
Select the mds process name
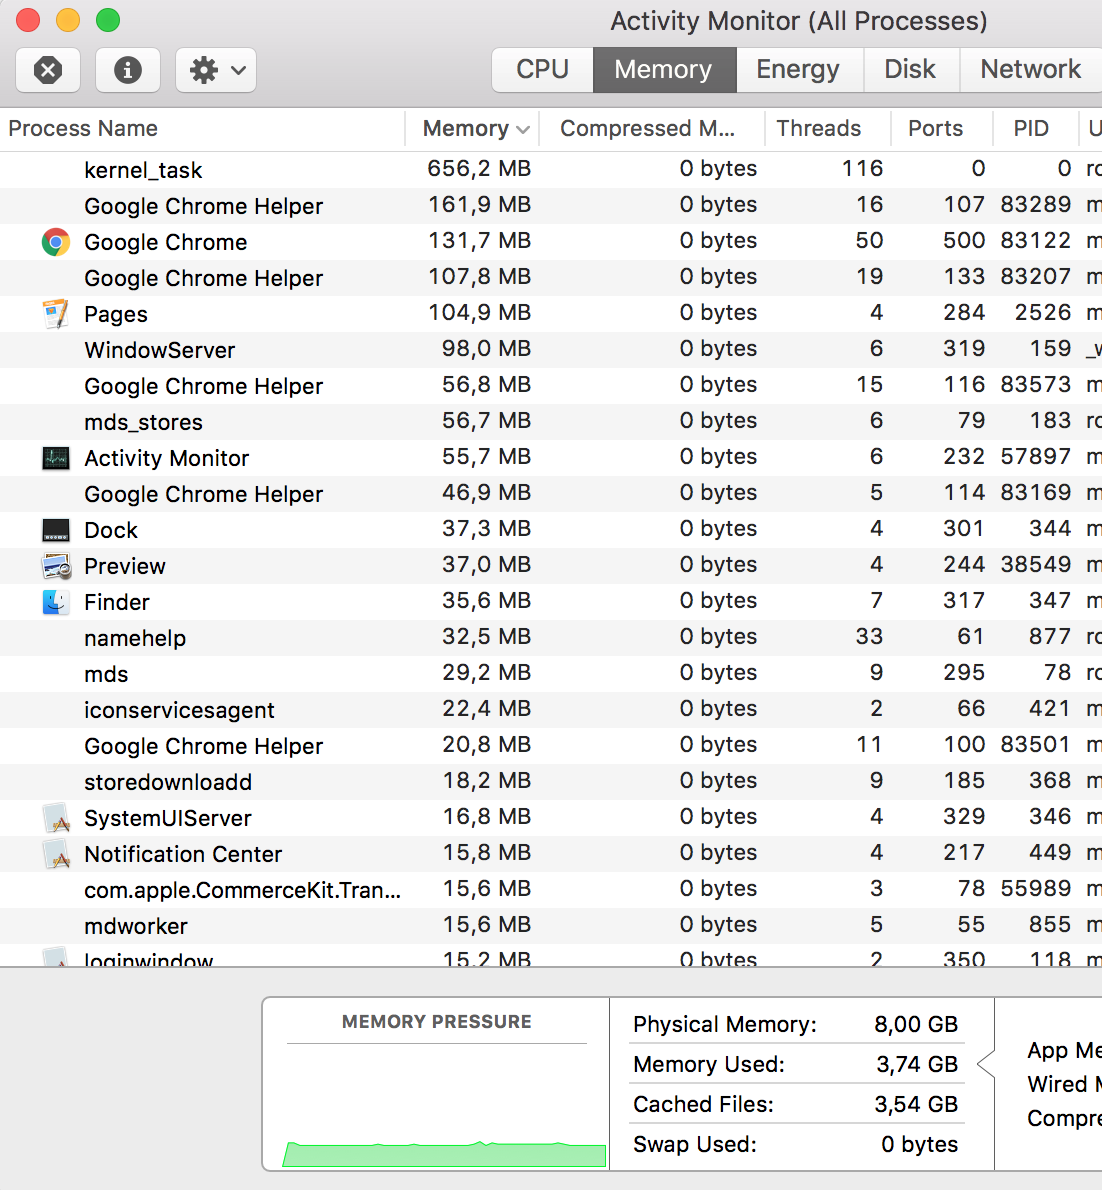[x=106, y=675]
